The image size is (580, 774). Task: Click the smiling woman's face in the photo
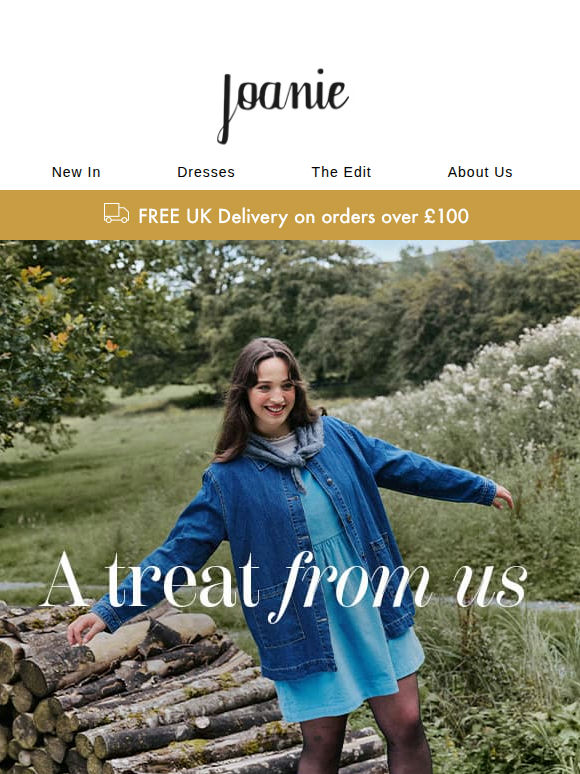[272, 396]
